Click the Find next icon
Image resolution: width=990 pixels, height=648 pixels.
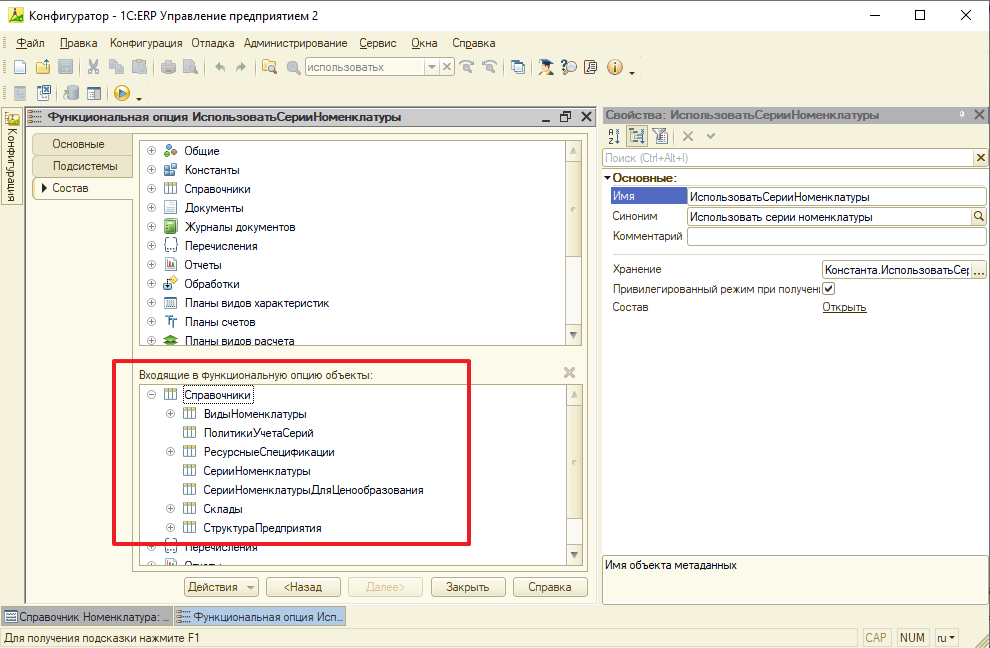point(467,67)
